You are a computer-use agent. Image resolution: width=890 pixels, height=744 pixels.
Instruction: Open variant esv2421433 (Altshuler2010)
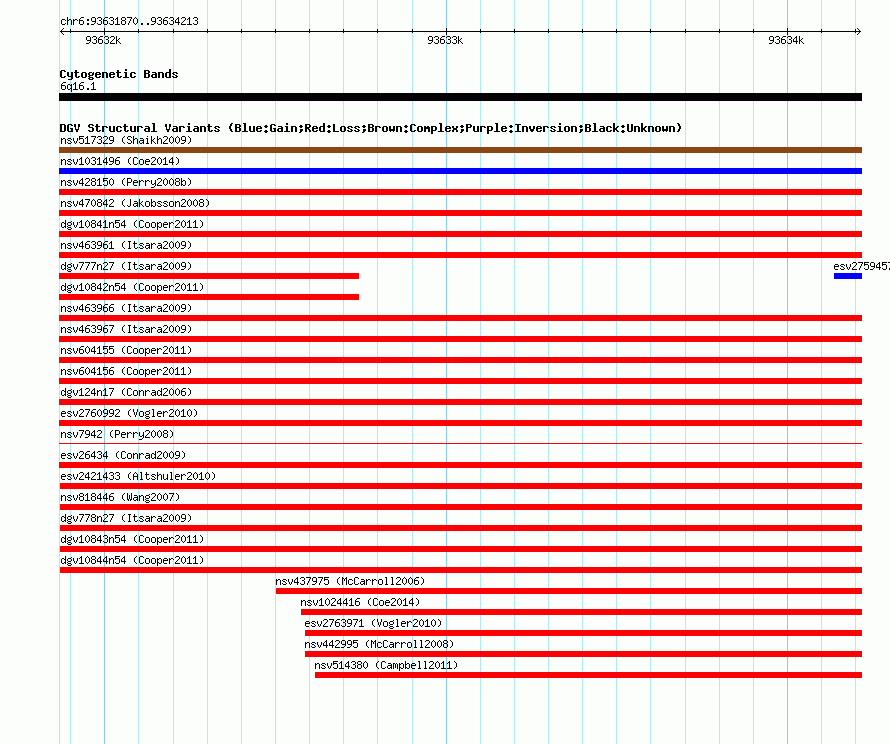tap(138, 476)
